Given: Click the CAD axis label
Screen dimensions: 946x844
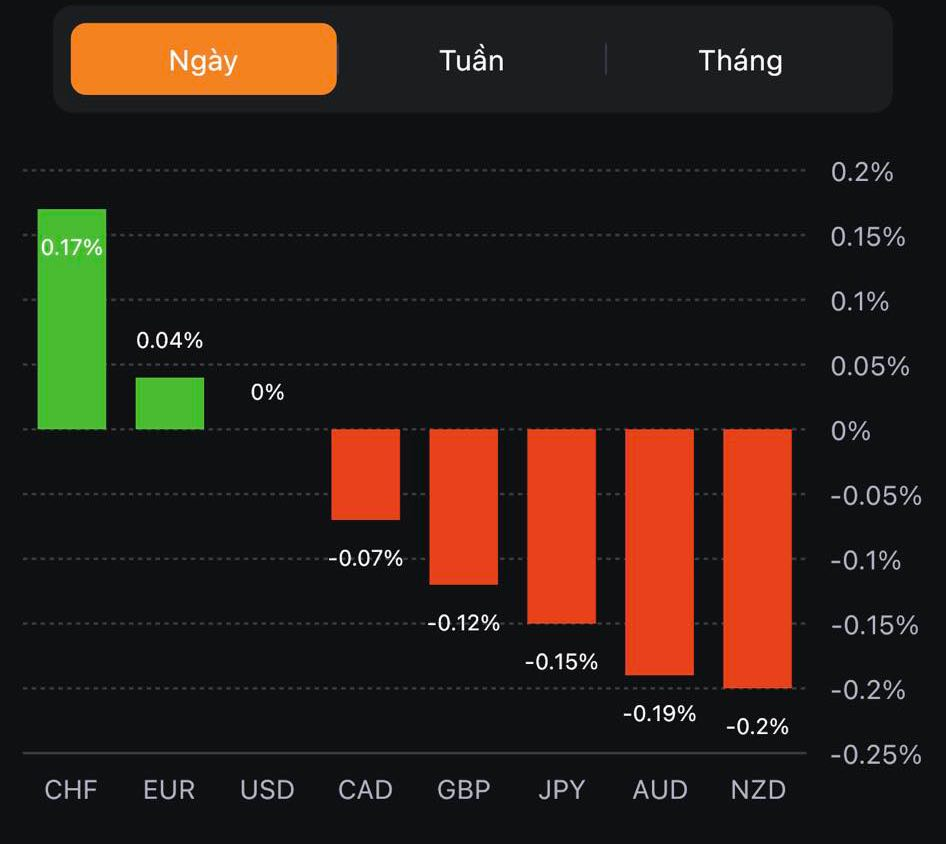Looking at the screenshot, I should pyautogui.click(x=365, y=790).
